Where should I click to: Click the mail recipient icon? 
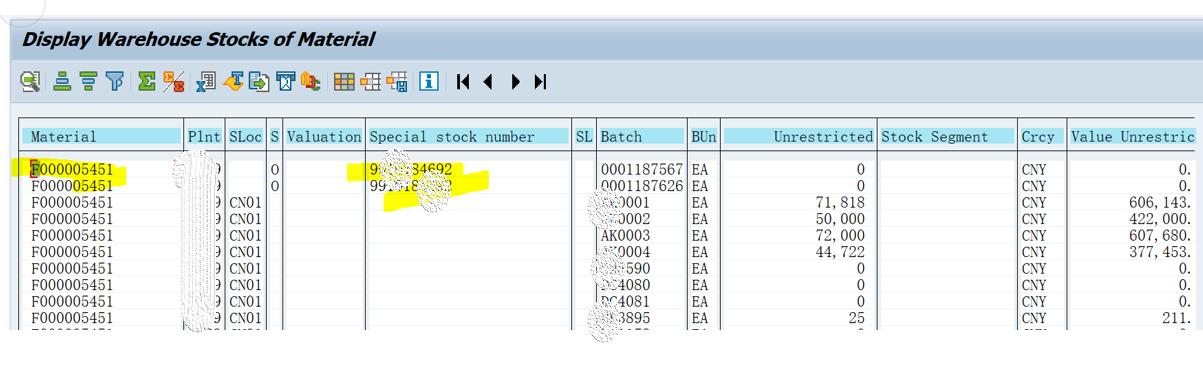tap(285, 81)
